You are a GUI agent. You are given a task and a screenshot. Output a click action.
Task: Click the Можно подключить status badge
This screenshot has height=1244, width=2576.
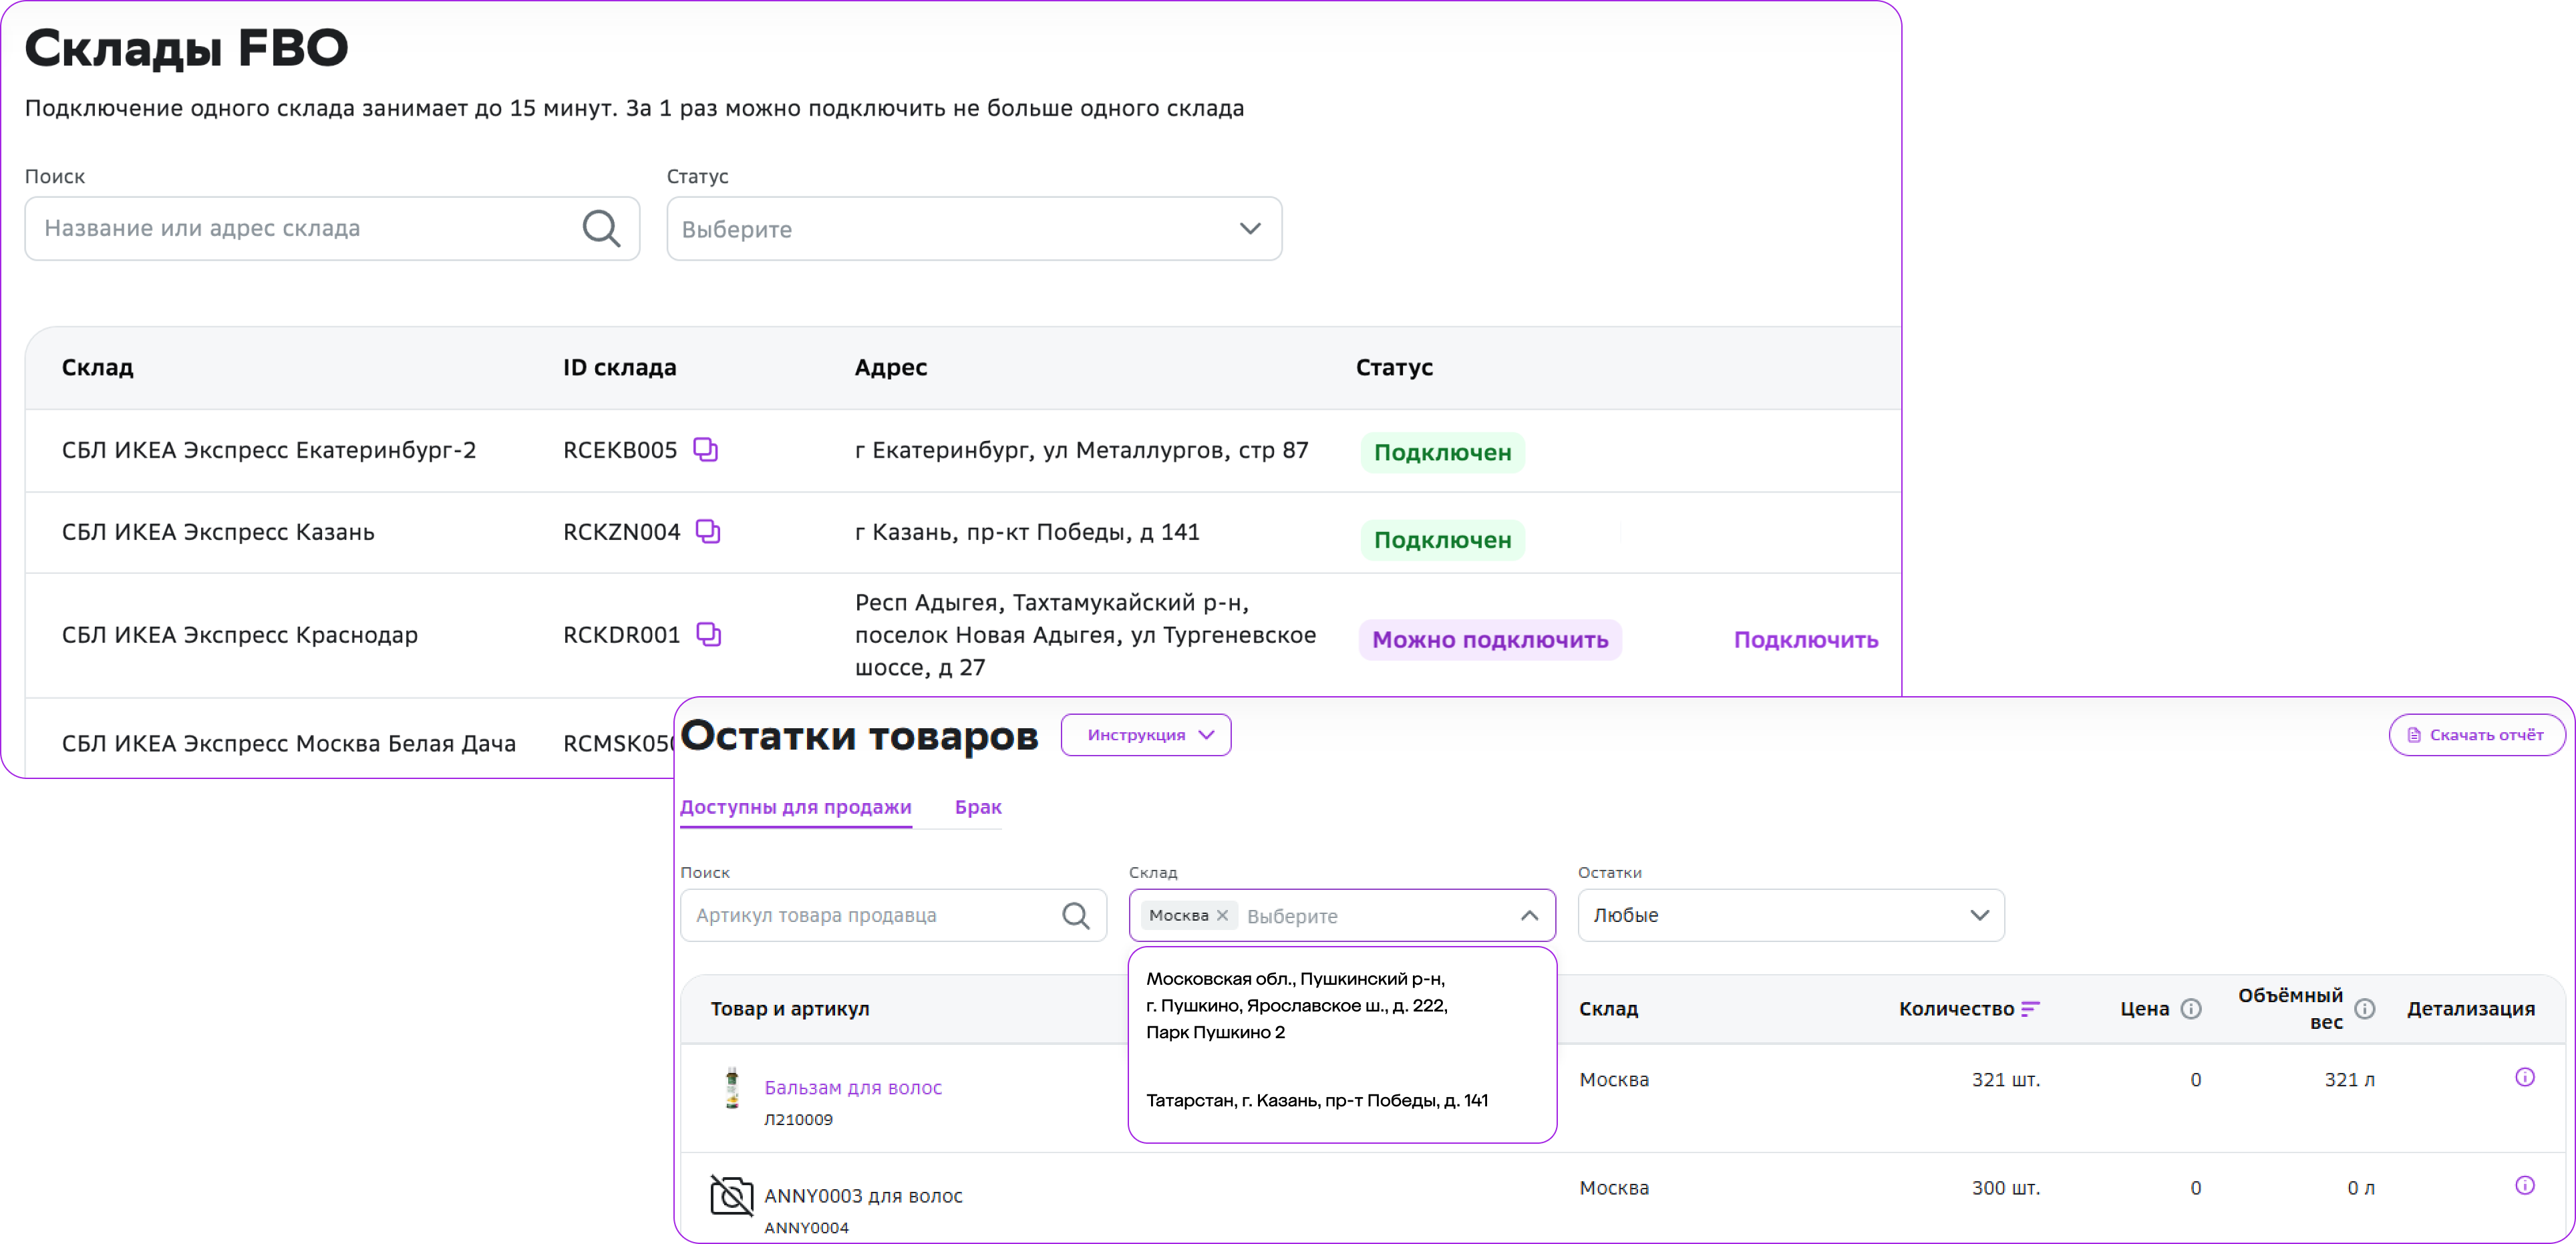pos(1490,640)
